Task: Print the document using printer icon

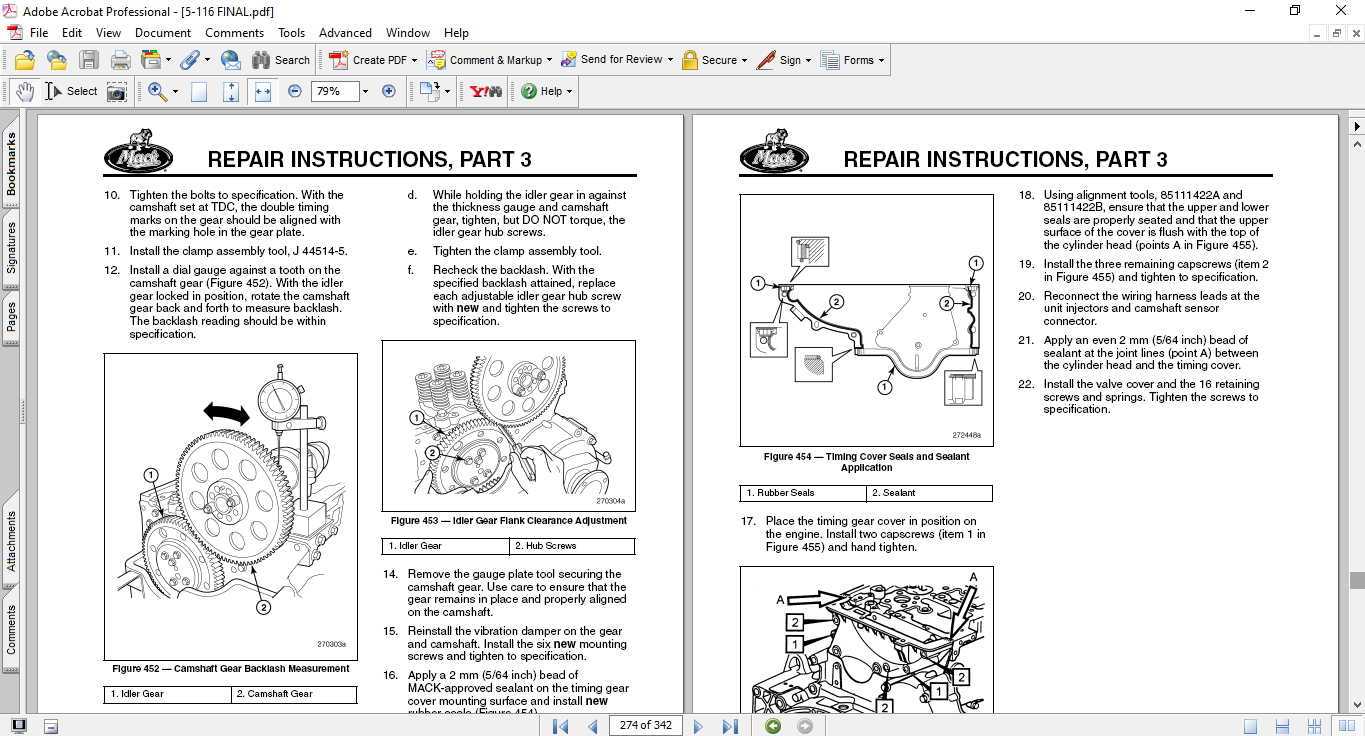Action: pyautogui.click(x=121, y=60)
